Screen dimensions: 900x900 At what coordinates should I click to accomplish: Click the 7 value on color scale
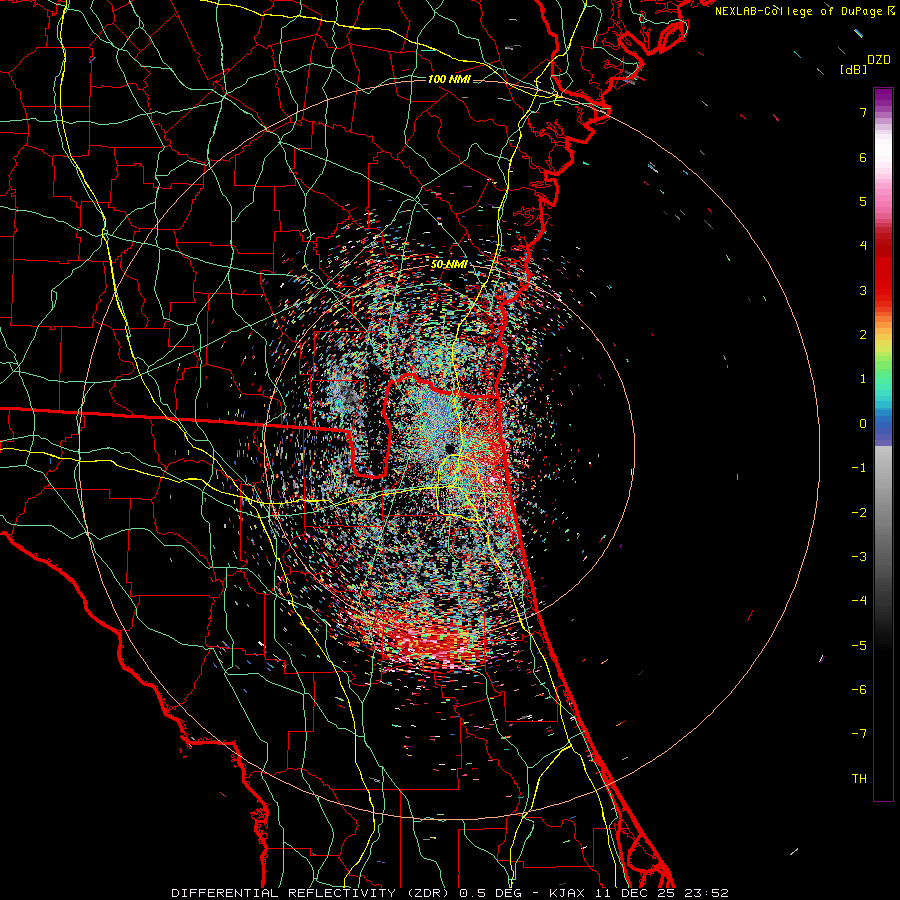coord(863,112)
